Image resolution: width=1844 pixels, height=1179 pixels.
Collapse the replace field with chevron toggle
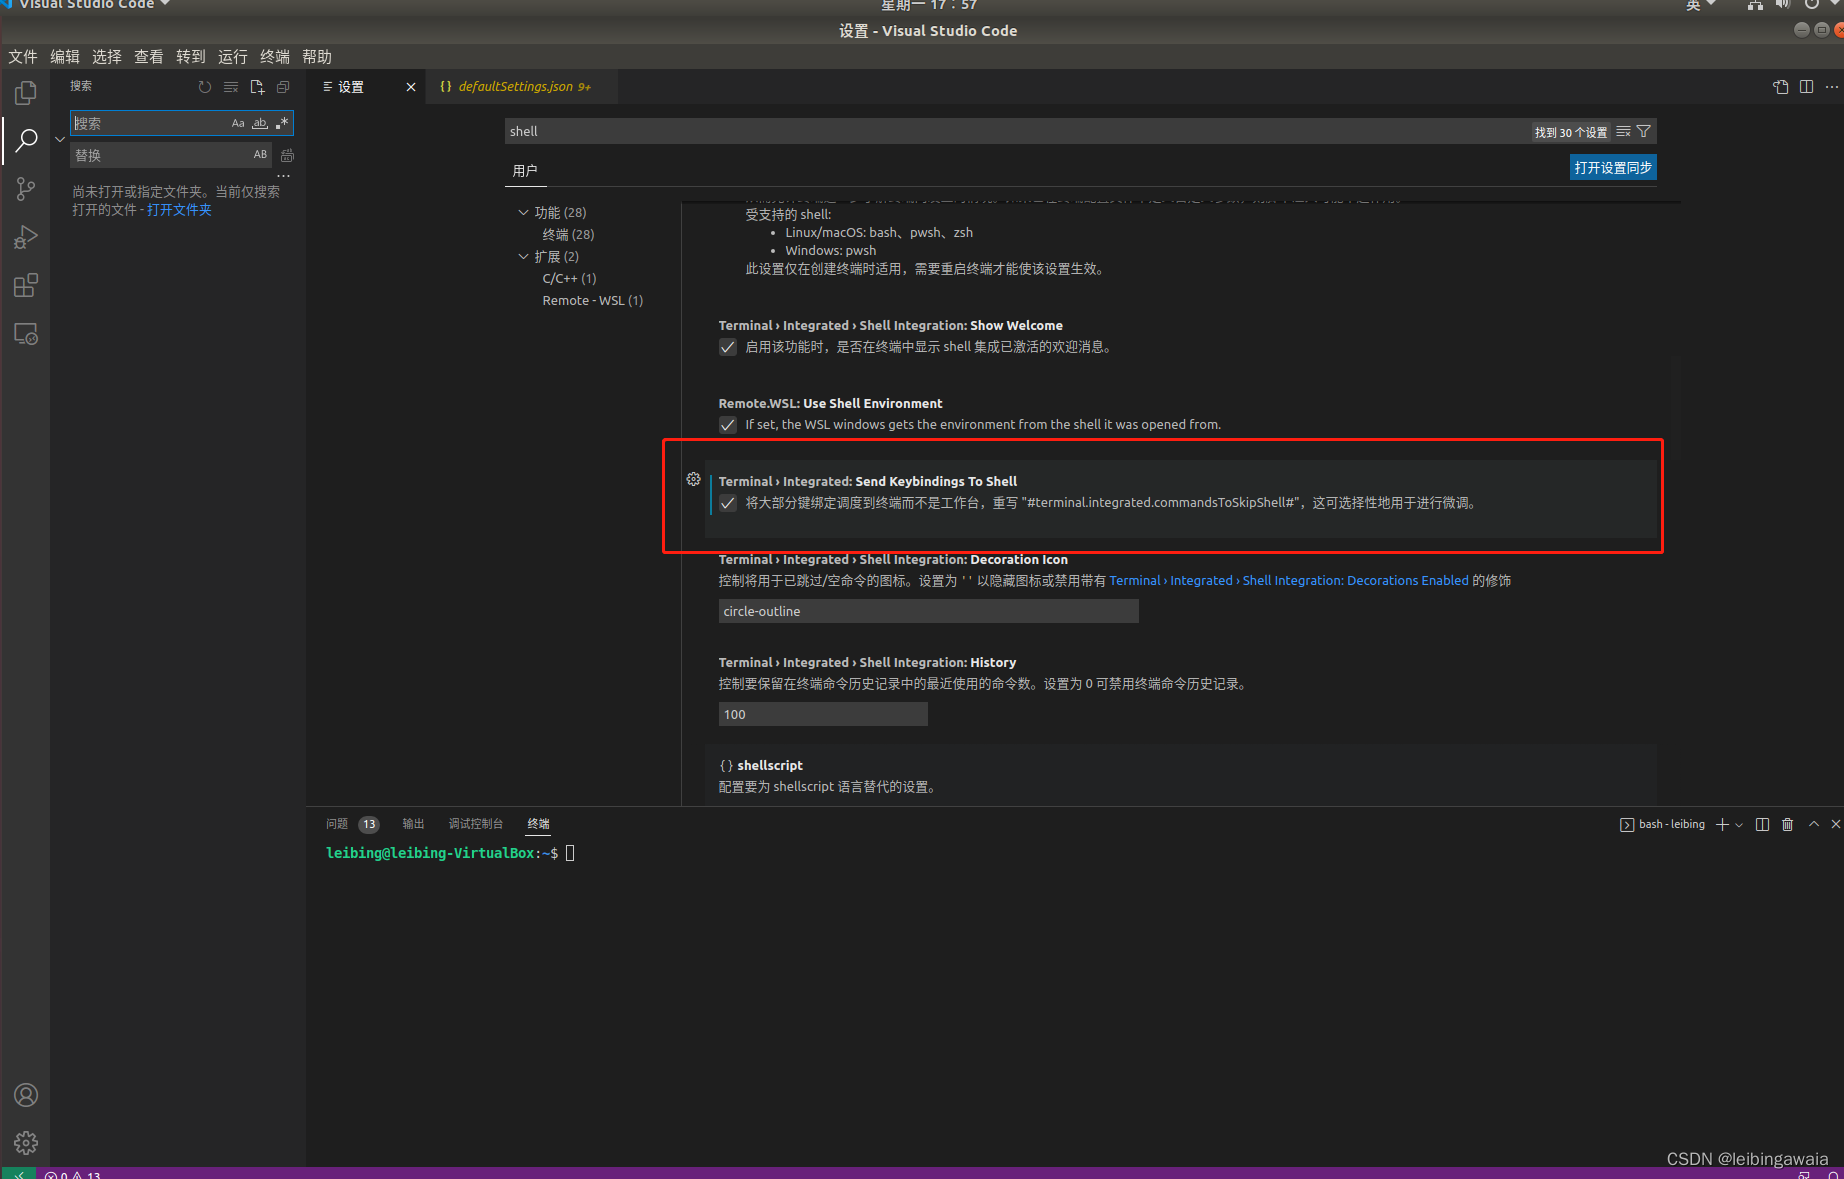60,139
